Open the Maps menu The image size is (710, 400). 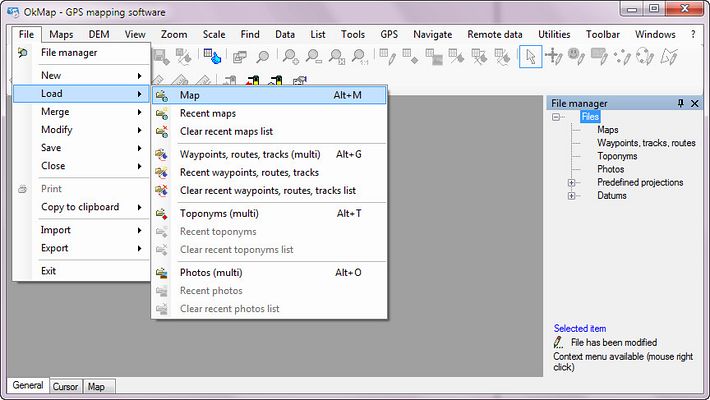[x=61, y=34]
